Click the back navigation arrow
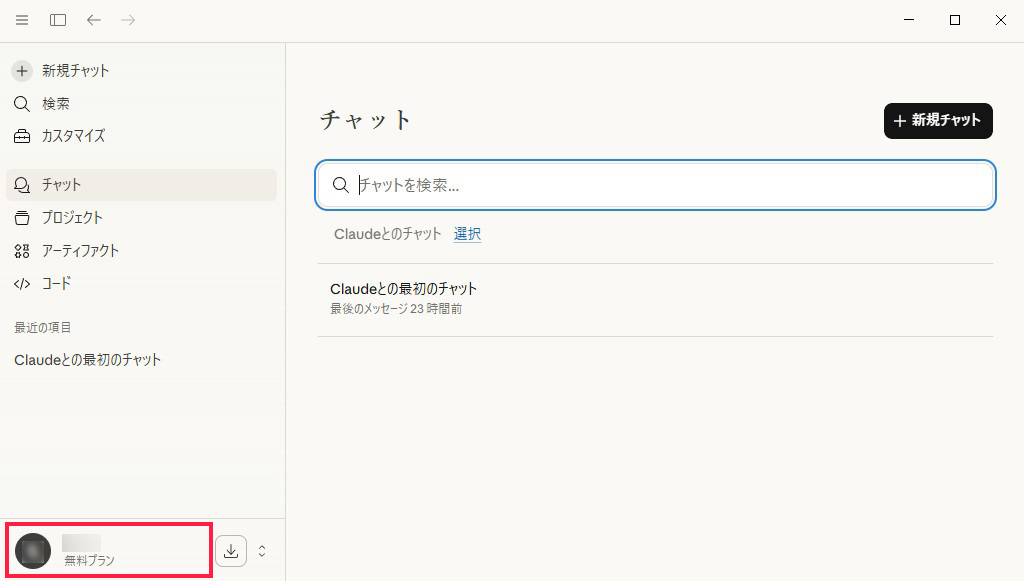 click(x=92, y=19)
